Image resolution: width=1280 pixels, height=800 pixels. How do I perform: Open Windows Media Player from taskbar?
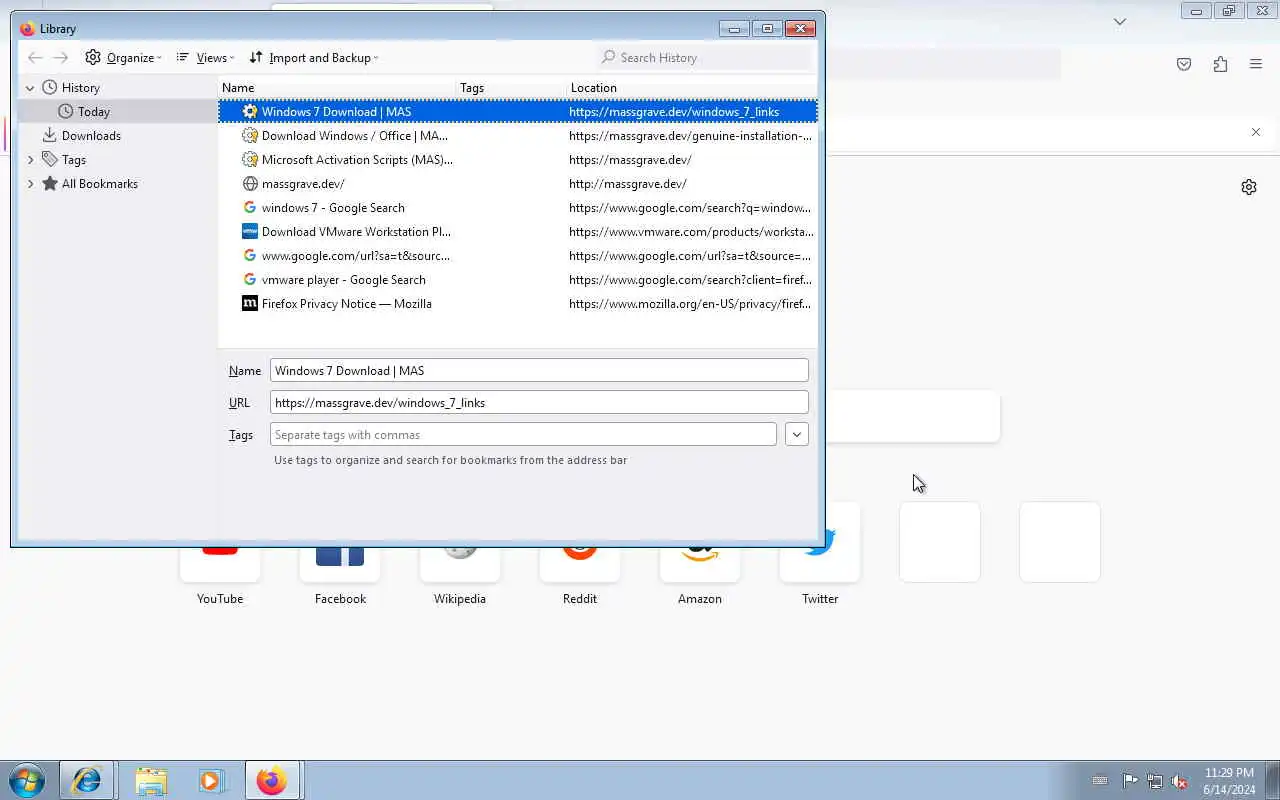click(x=212, y=780)
